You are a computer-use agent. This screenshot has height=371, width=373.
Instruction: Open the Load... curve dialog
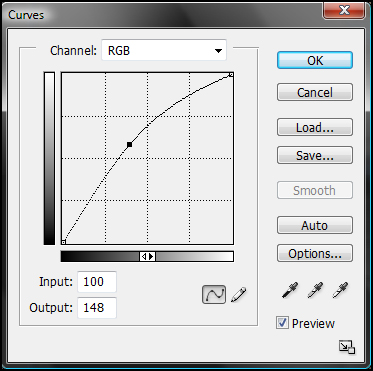[315, 127]
